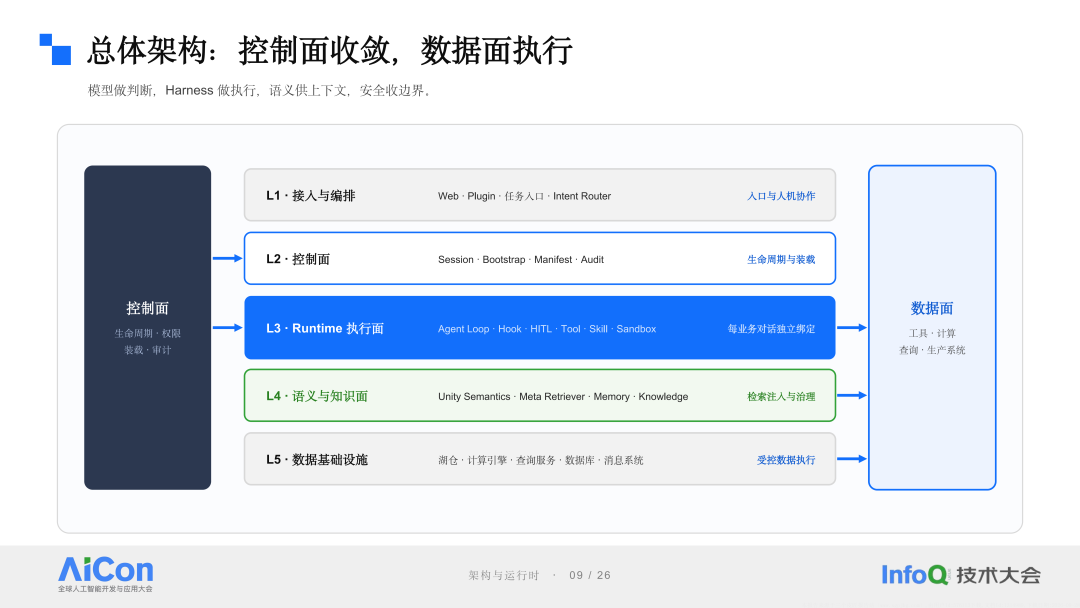Click the green text 检索注入与治理
Image resolution: width=1080 pixels, height=608 pixels.
click(x=781, y=397)
